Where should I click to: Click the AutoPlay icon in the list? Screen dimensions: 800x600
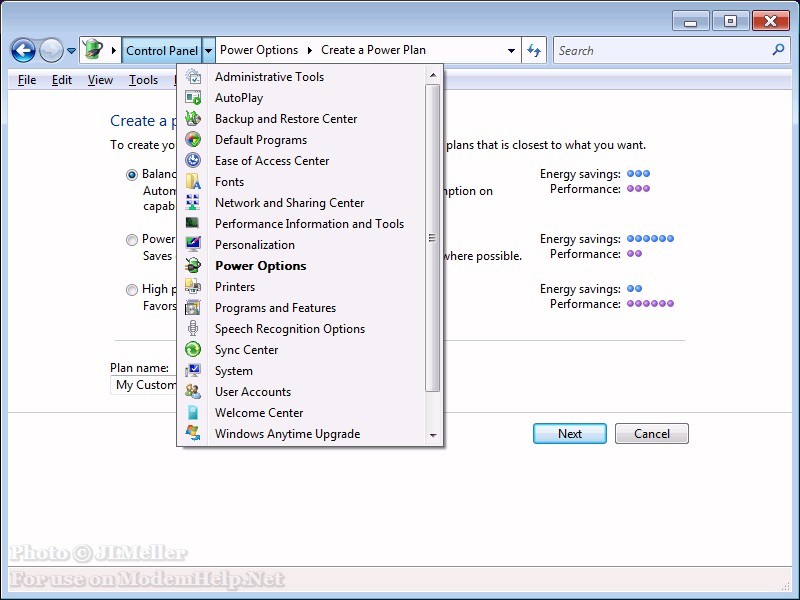193,97
